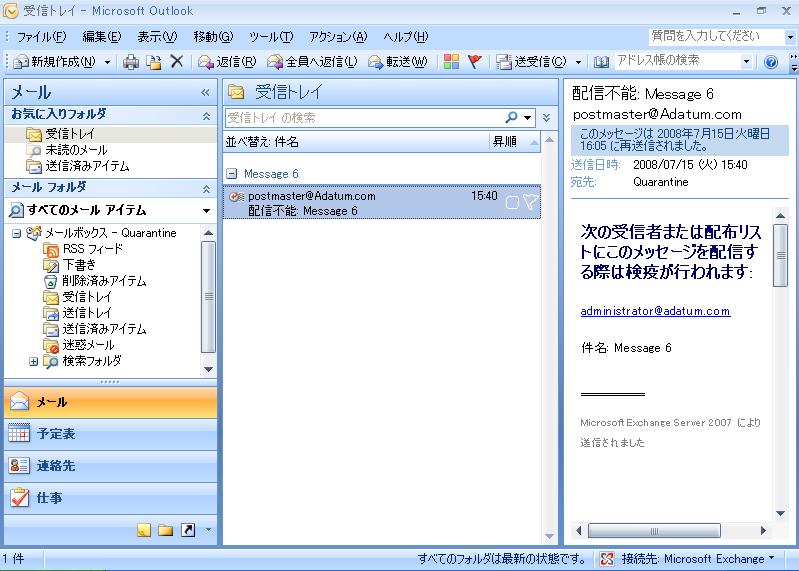Open the 新規作成 dropdown arrow

[108, 62]
